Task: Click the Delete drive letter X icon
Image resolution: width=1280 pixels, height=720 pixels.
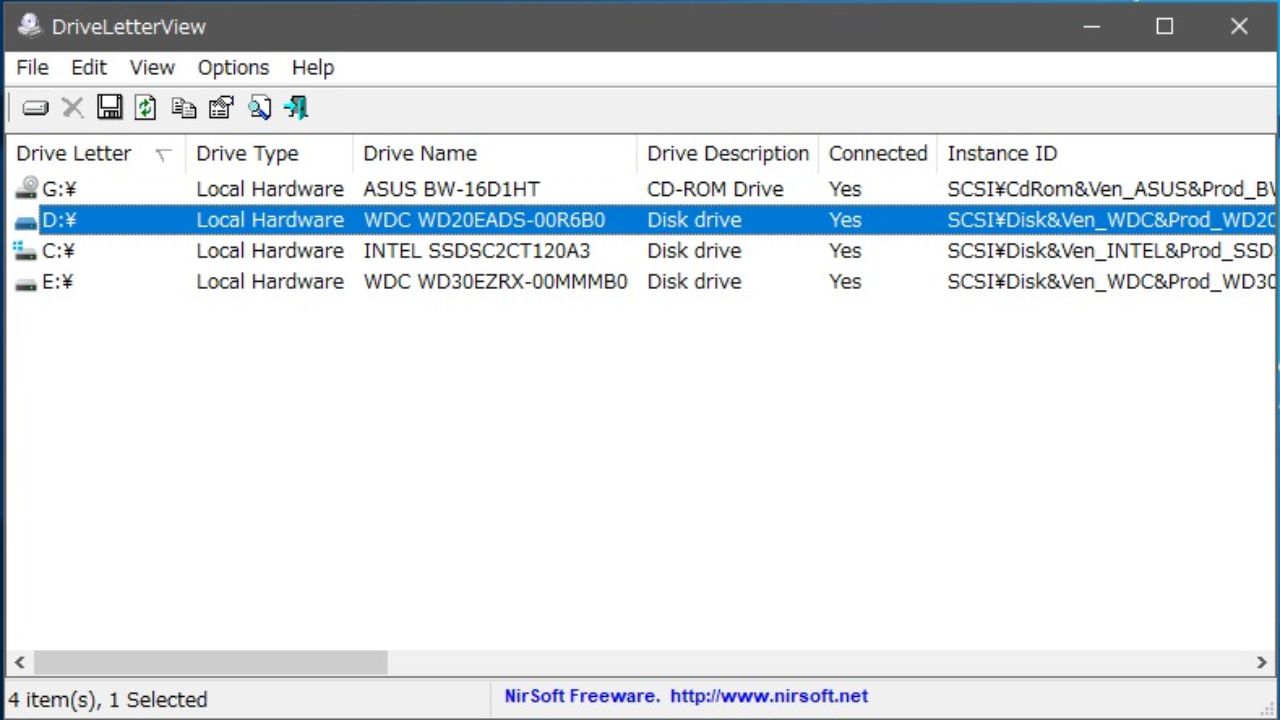Action: [x=73, y=107]
